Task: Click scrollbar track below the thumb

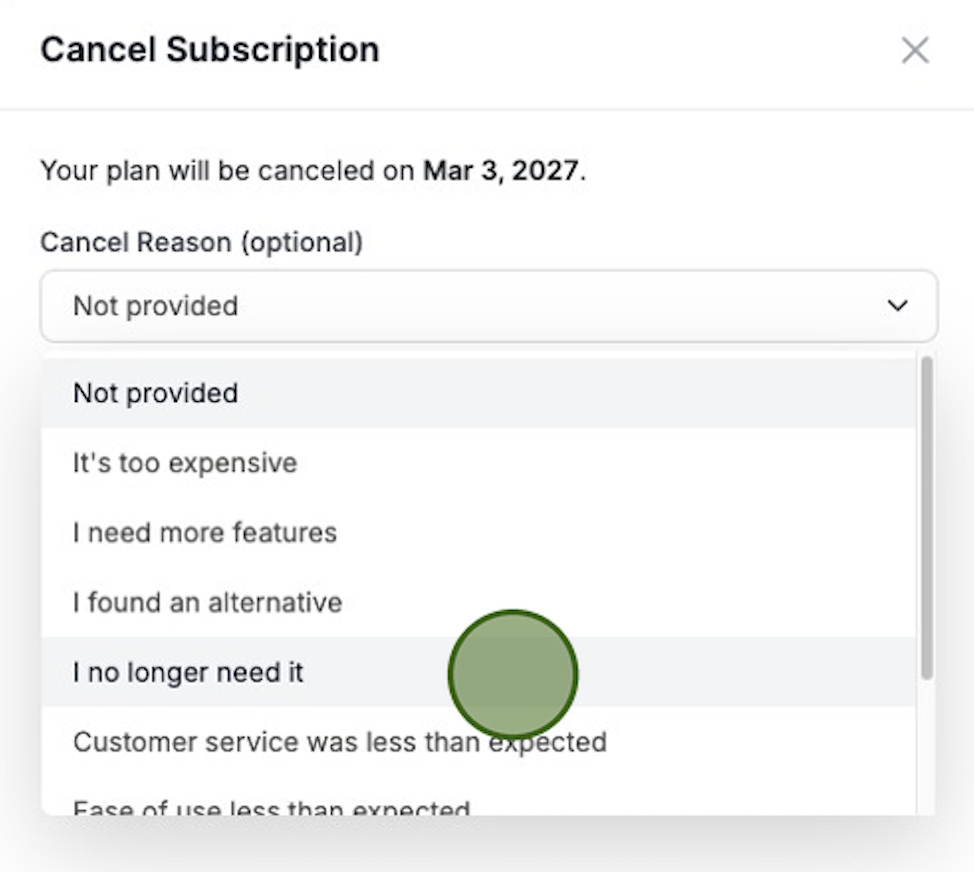Action: tap(927, 750)
